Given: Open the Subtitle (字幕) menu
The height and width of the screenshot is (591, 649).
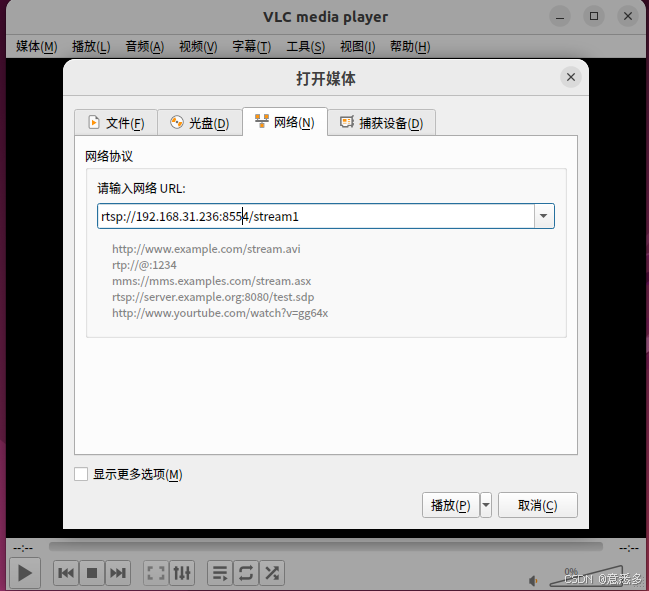Looking at the screenshot, I should [252, 46].
